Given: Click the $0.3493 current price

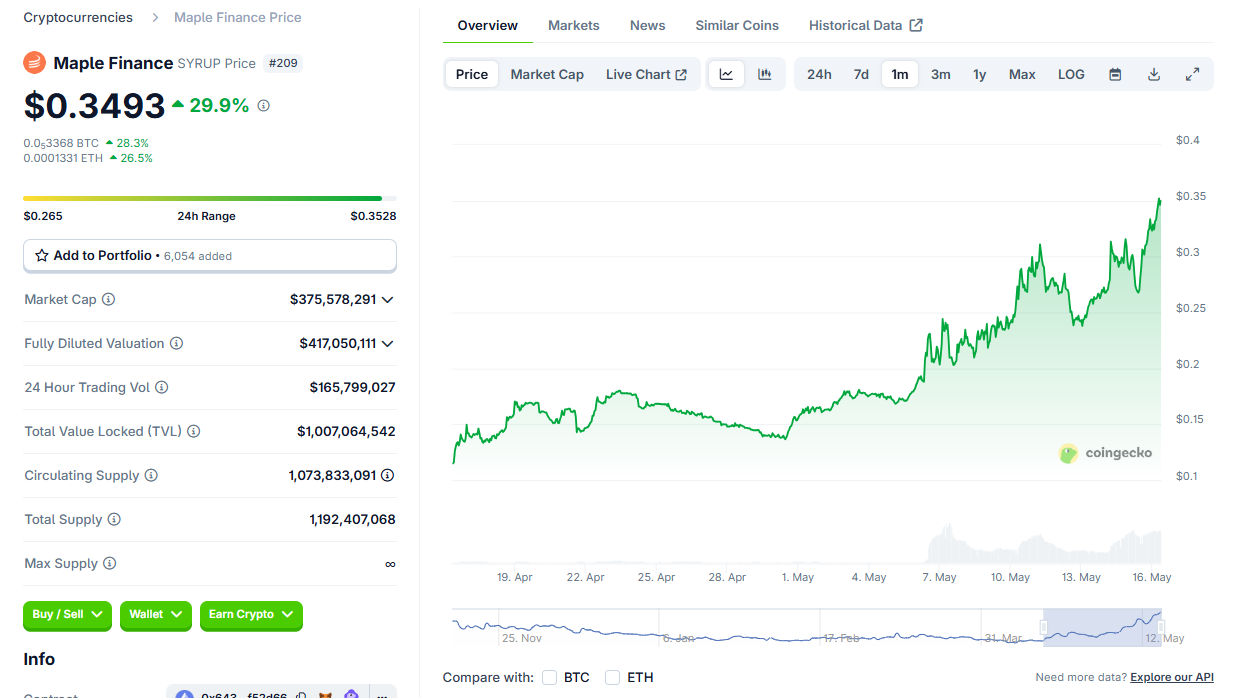Looking at the screenshot, I should (94, 105).
